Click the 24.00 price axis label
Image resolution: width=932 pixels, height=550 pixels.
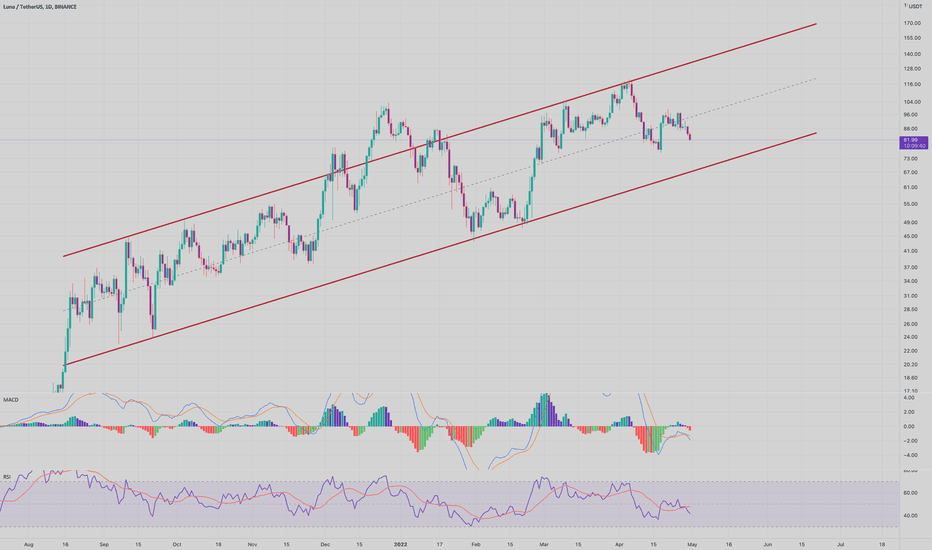[x=911, y=337]
